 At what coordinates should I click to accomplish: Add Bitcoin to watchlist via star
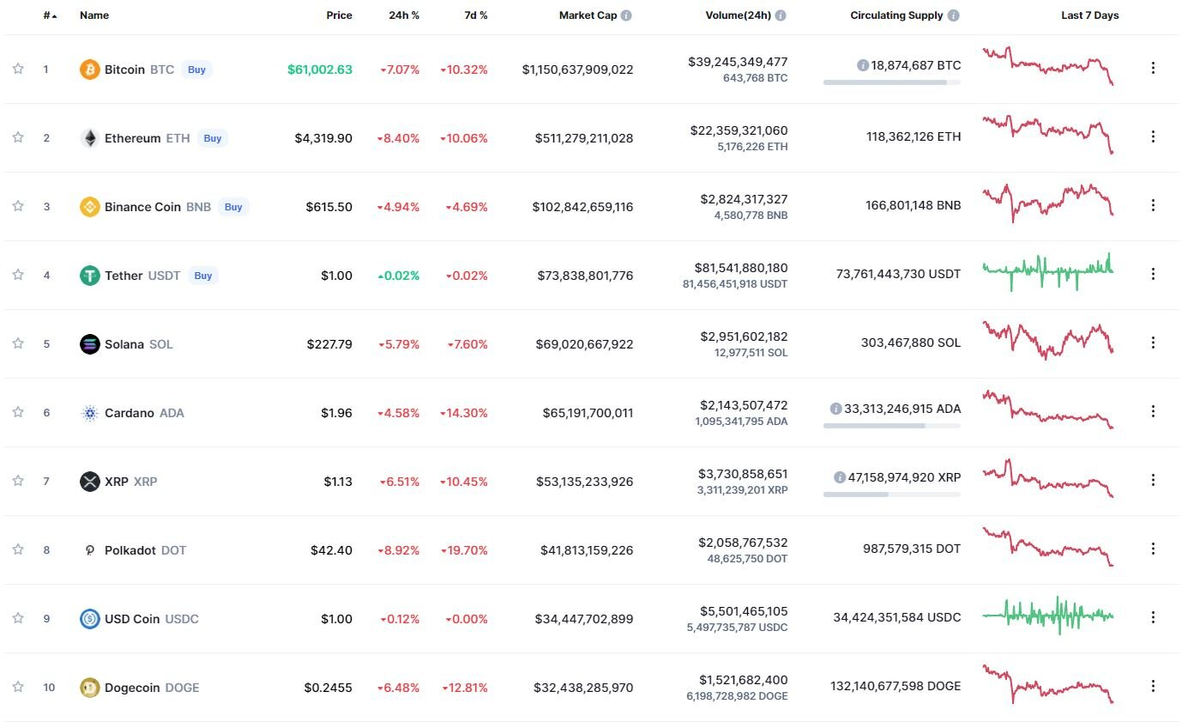tap(17, 69)
